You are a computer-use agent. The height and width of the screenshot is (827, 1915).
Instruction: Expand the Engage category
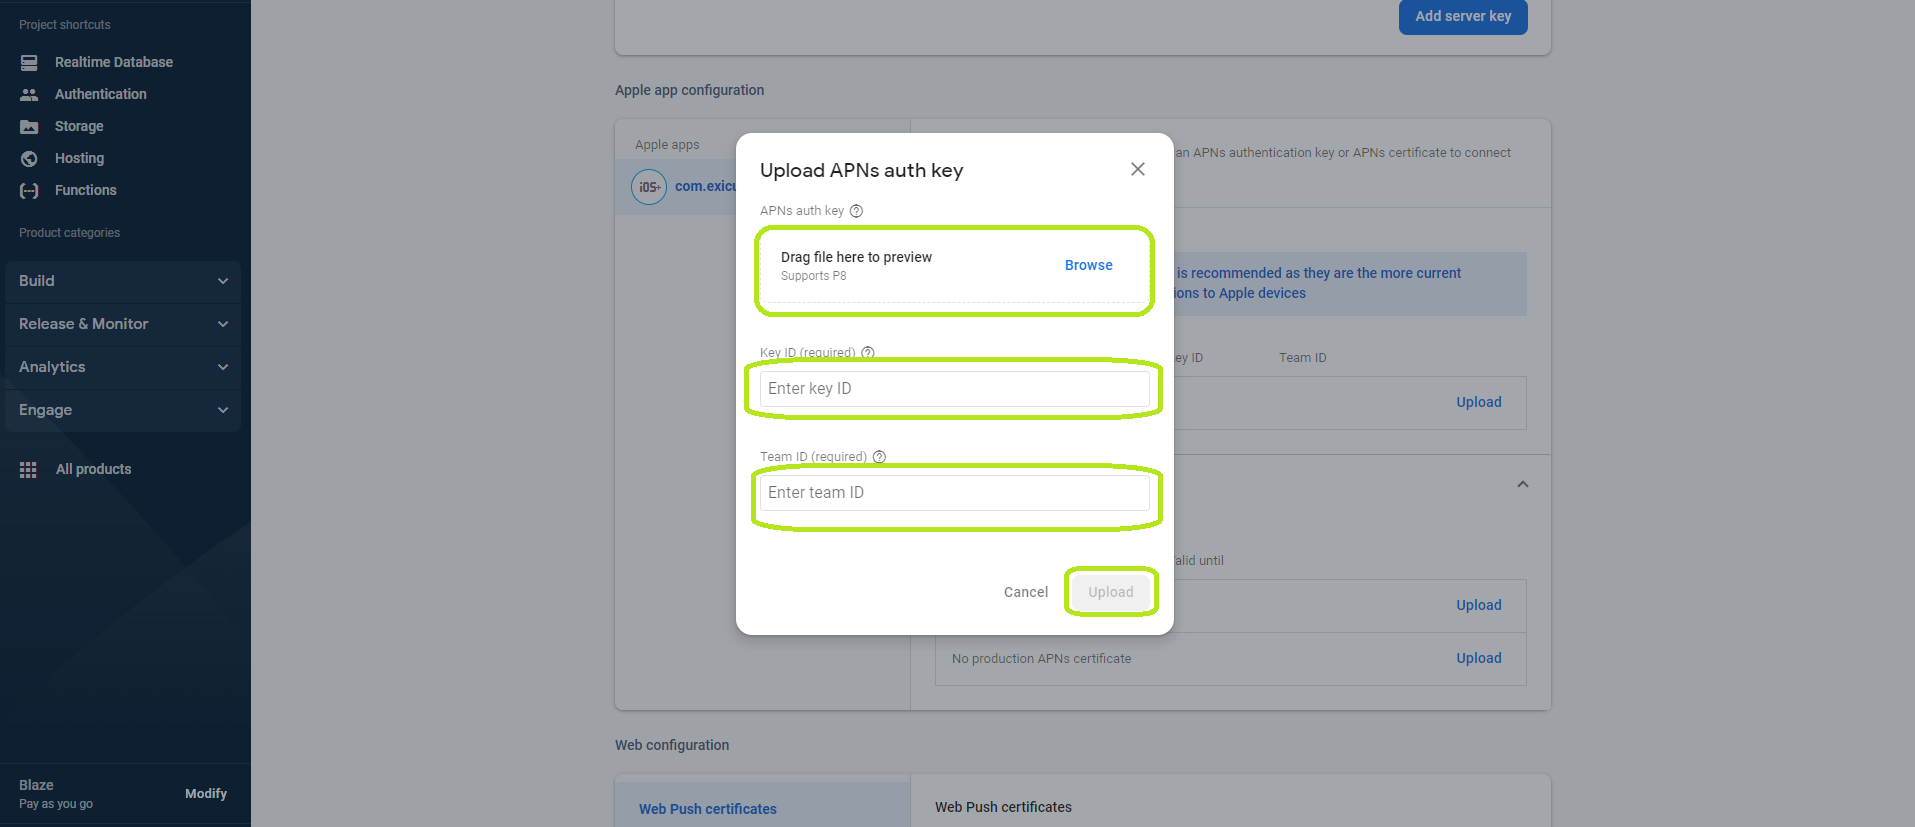[122, 410]
